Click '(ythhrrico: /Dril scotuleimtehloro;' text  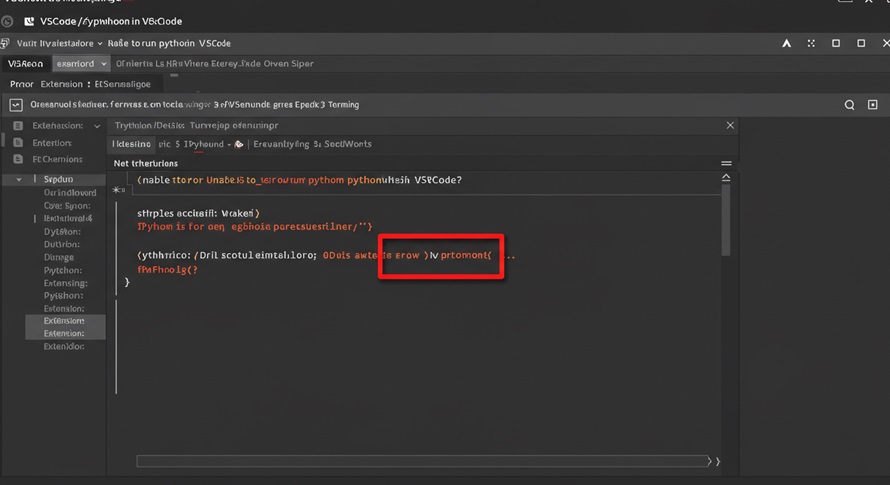click(227, 256)
